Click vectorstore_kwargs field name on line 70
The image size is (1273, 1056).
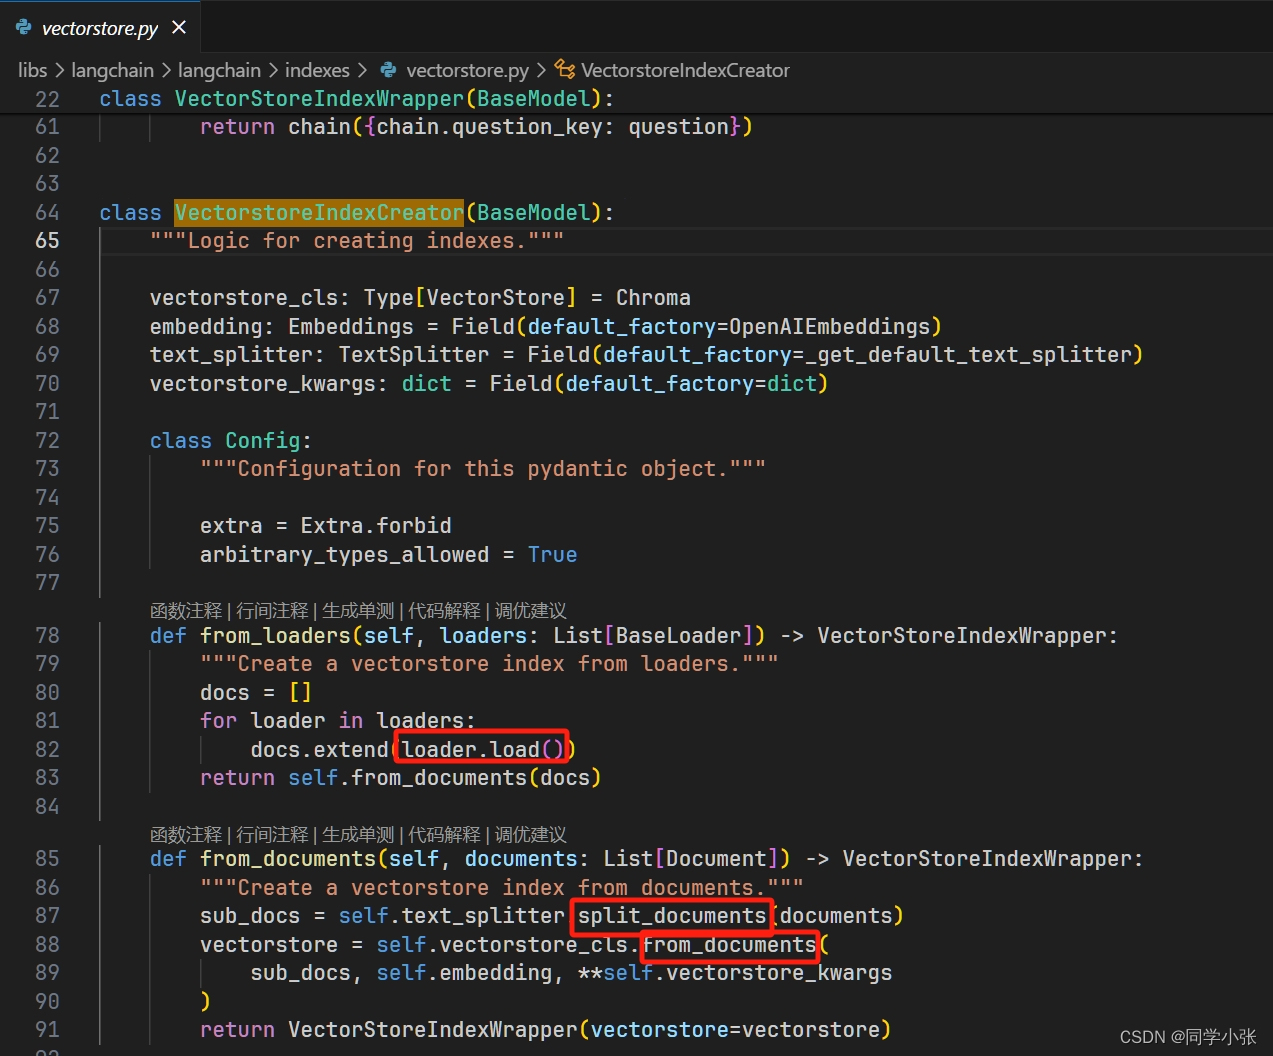(x=263, y=383)
